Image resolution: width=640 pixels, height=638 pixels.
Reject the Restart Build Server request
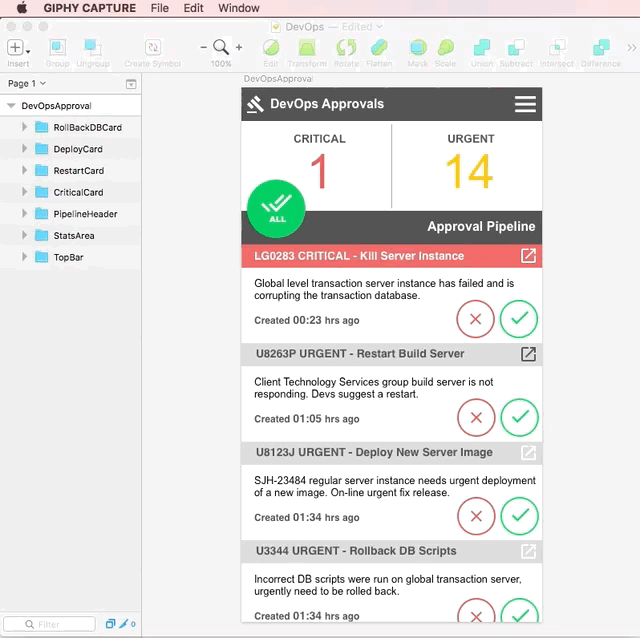point(476,418)
